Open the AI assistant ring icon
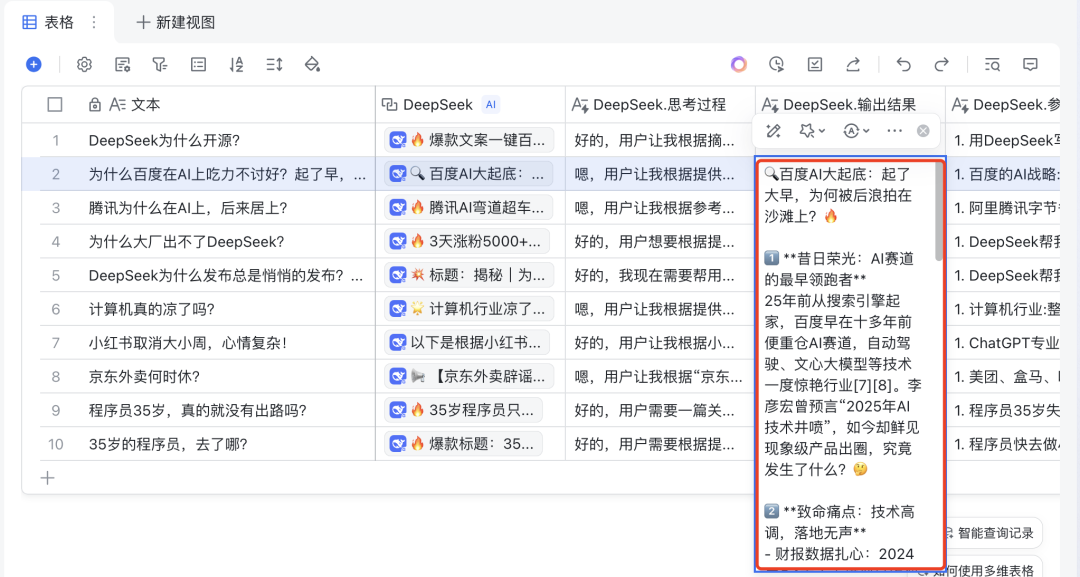Viewport: 1080px width, 577px height. pyautogui.click(x=738, y=65)
